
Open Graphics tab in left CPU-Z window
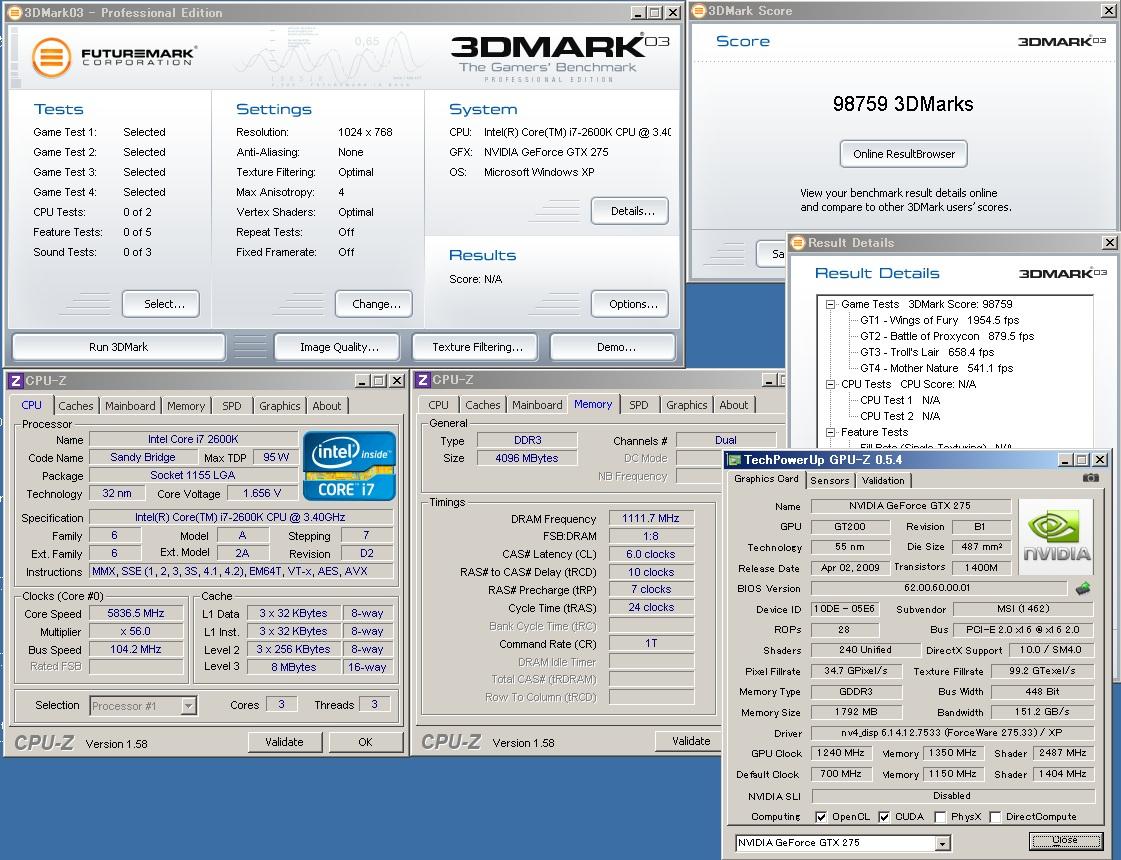point(280,405)
